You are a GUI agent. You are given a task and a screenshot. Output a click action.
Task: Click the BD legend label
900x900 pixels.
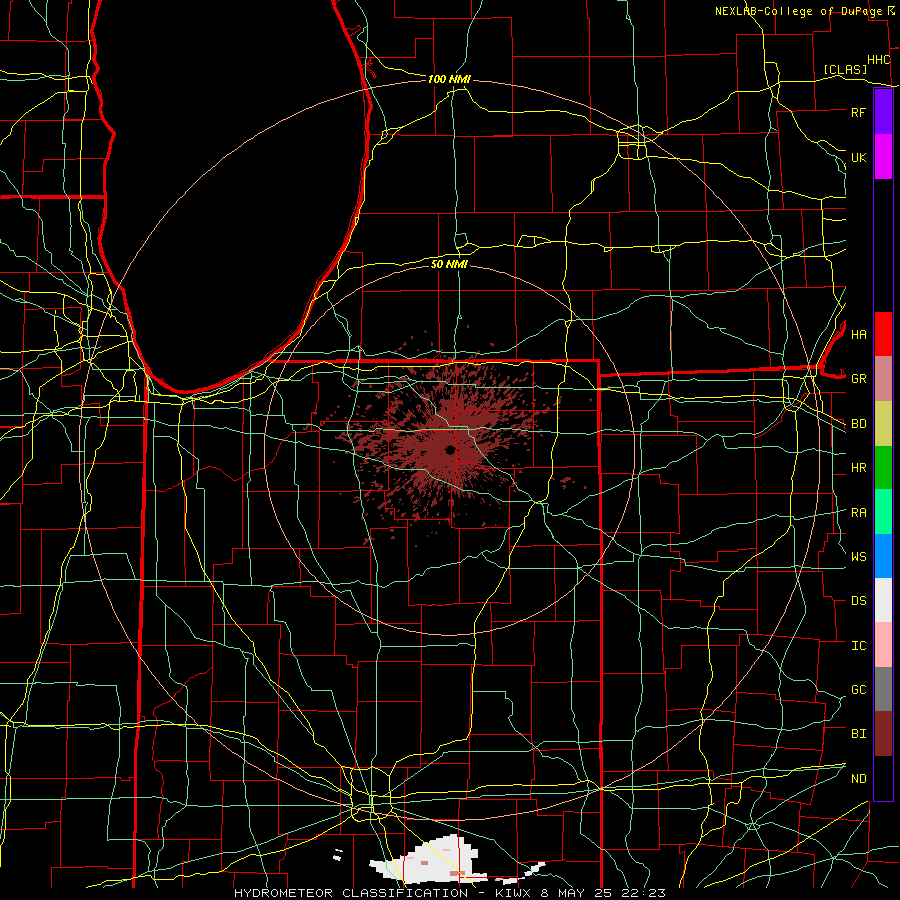click(x=858, y=424)
